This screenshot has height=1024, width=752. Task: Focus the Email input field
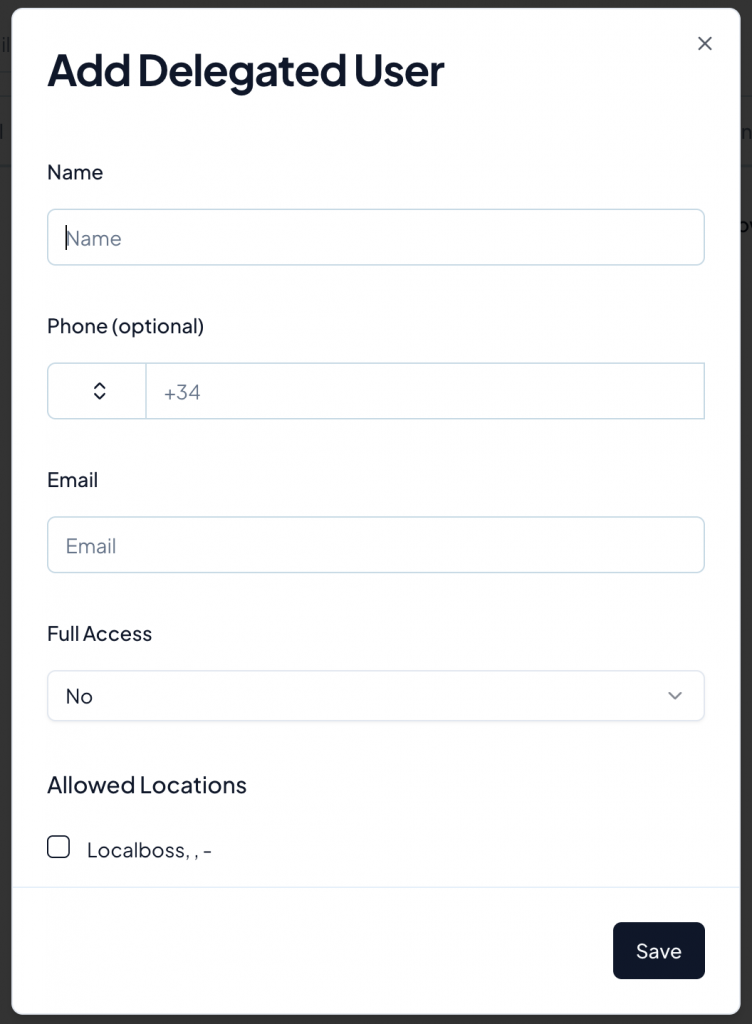(x=375, y=545)
